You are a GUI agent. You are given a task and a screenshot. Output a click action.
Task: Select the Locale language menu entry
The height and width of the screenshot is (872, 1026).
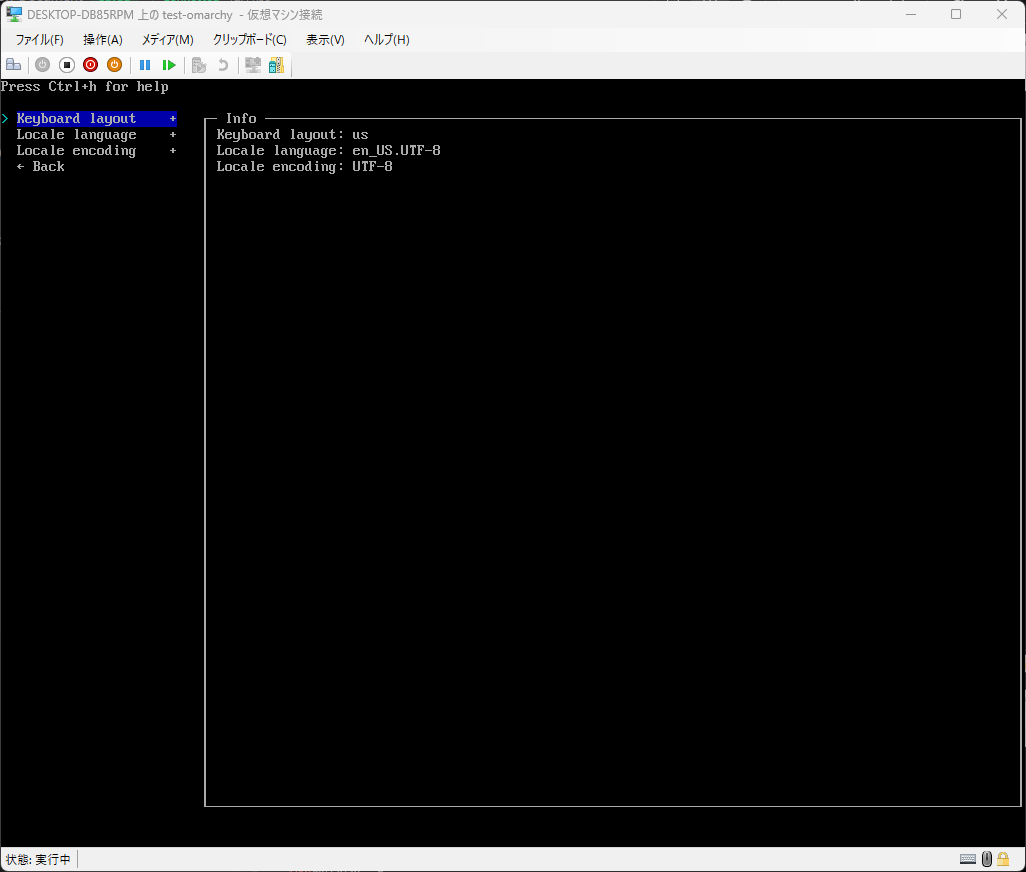coord(96,135)
